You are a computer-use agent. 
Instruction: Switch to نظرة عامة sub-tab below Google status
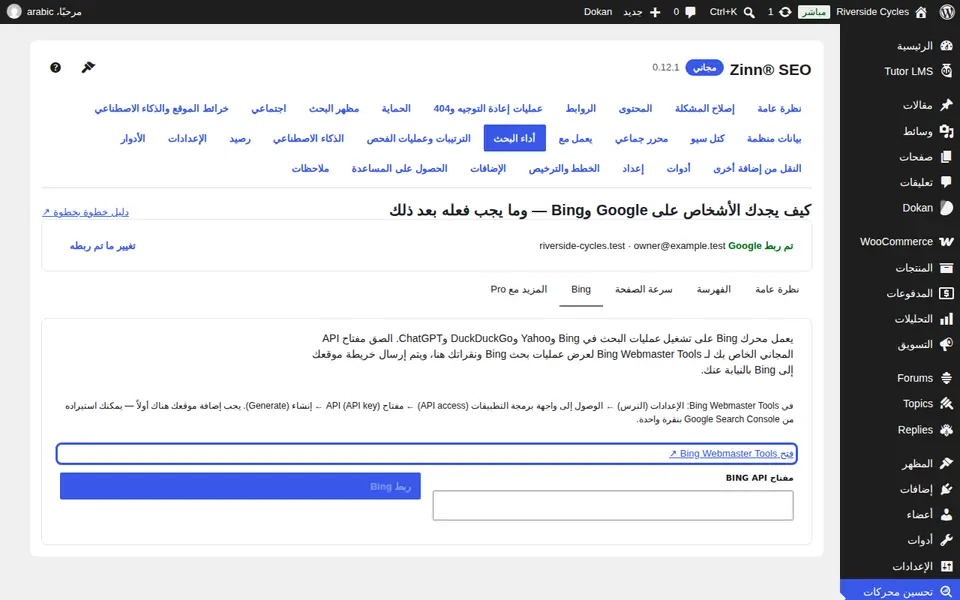point(777,289)
